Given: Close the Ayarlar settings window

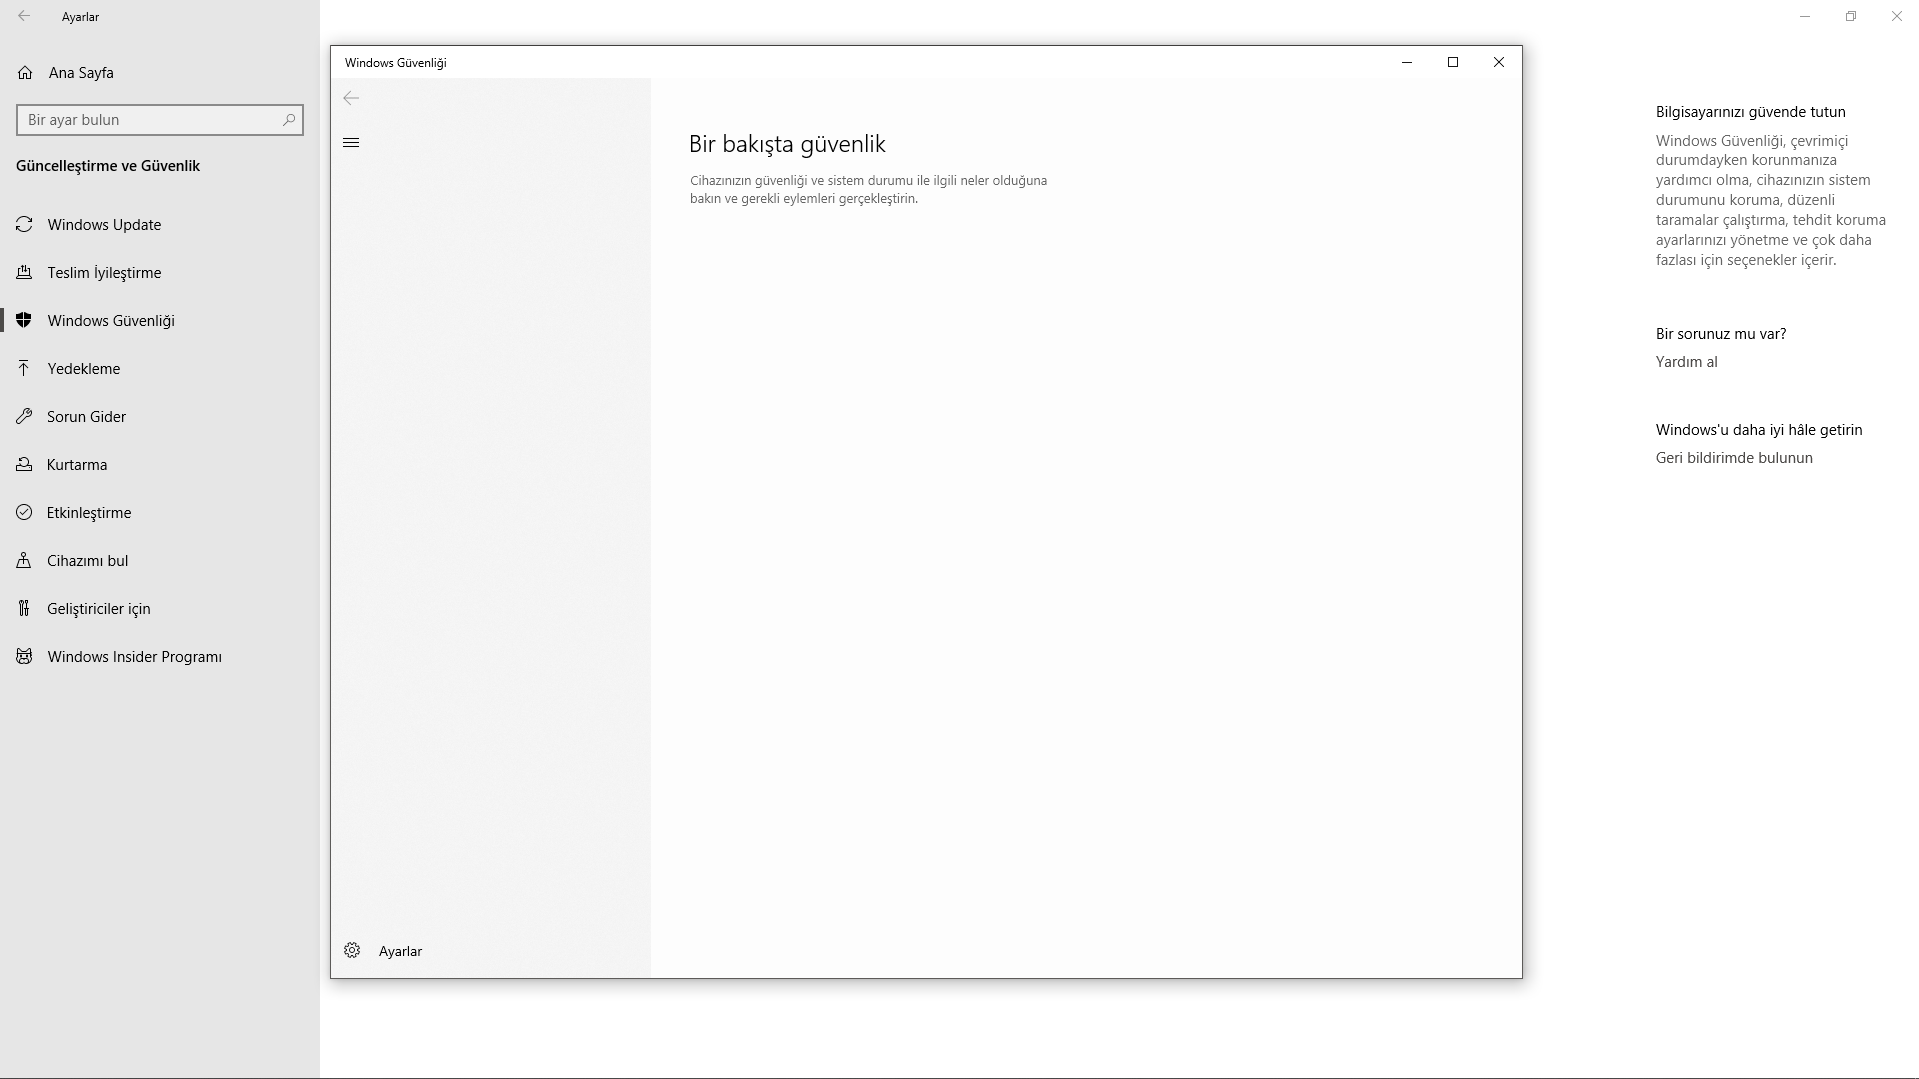Looking at the screenshot, I should tap(1897, 16).
